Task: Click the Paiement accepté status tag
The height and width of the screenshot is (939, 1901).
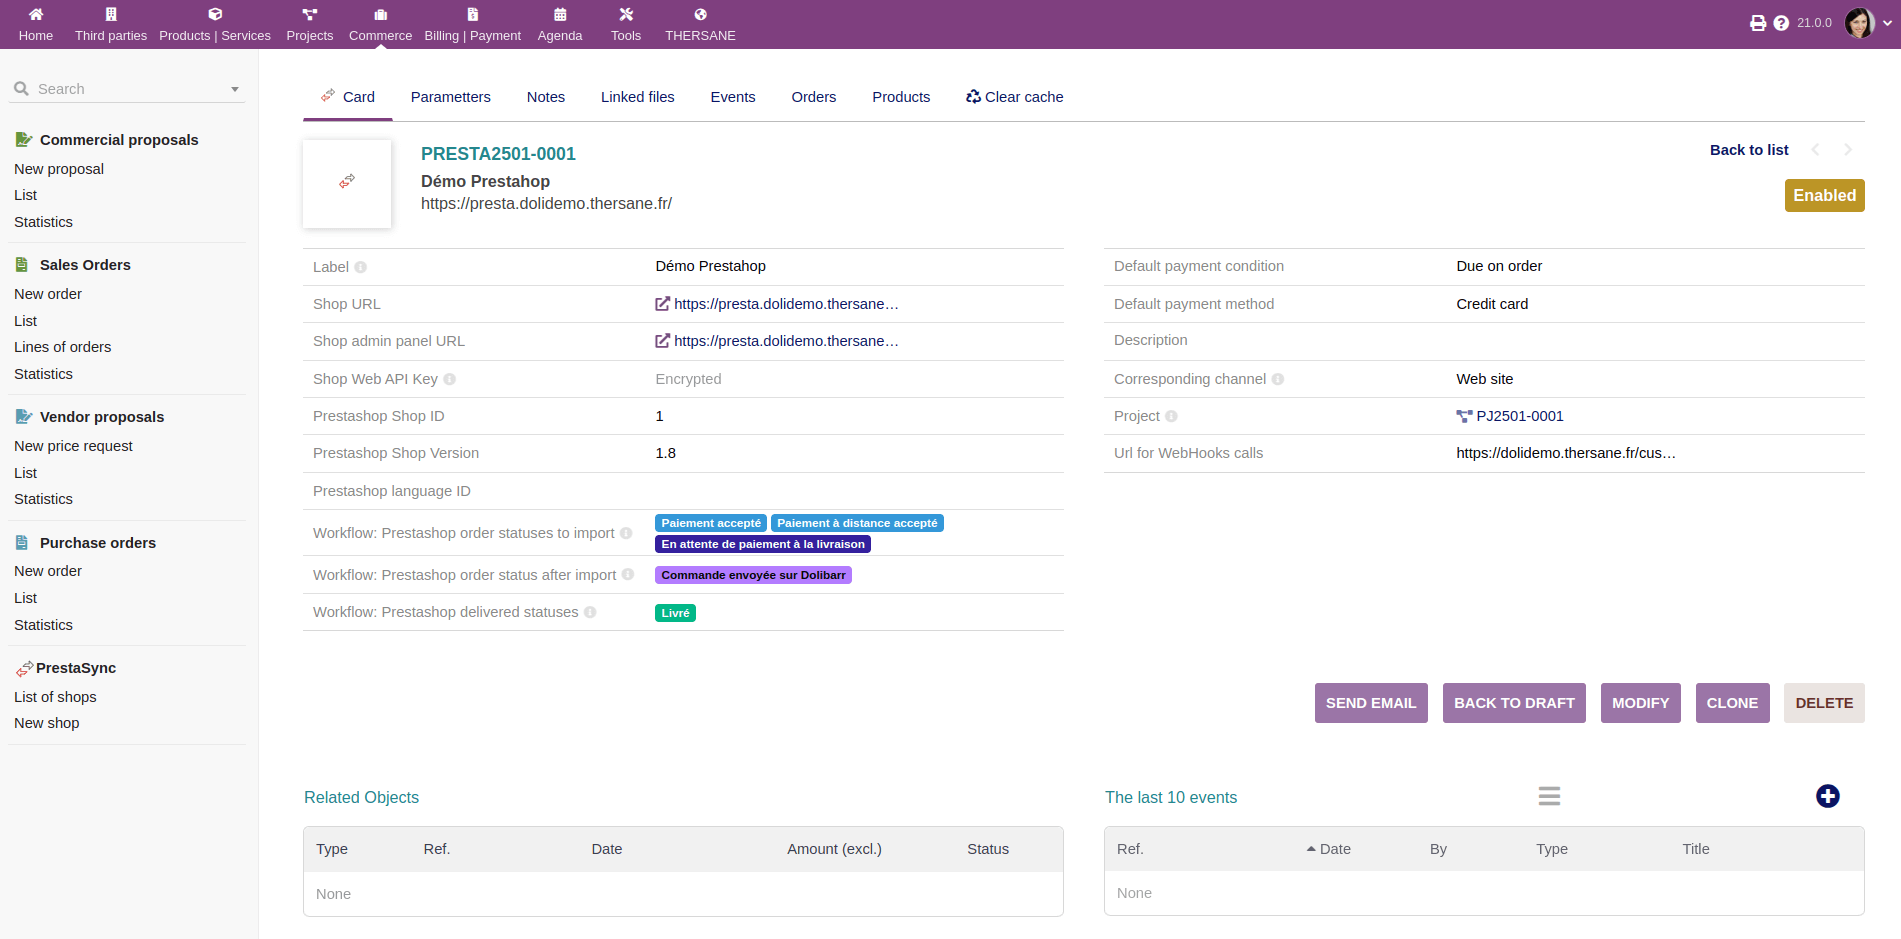Action: tap(711, 523)
